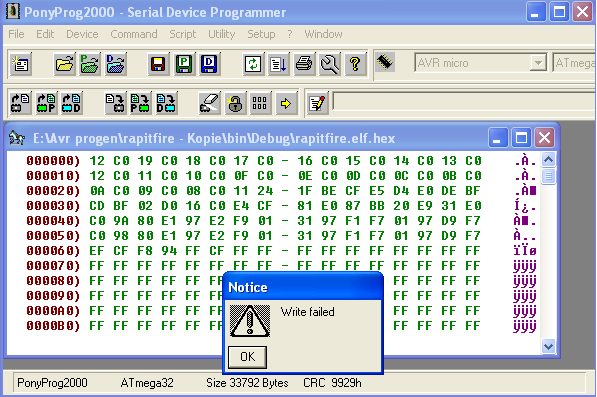Open data file with blue D folder
This screenshot has height=397, width=597.
pos(115,64)
